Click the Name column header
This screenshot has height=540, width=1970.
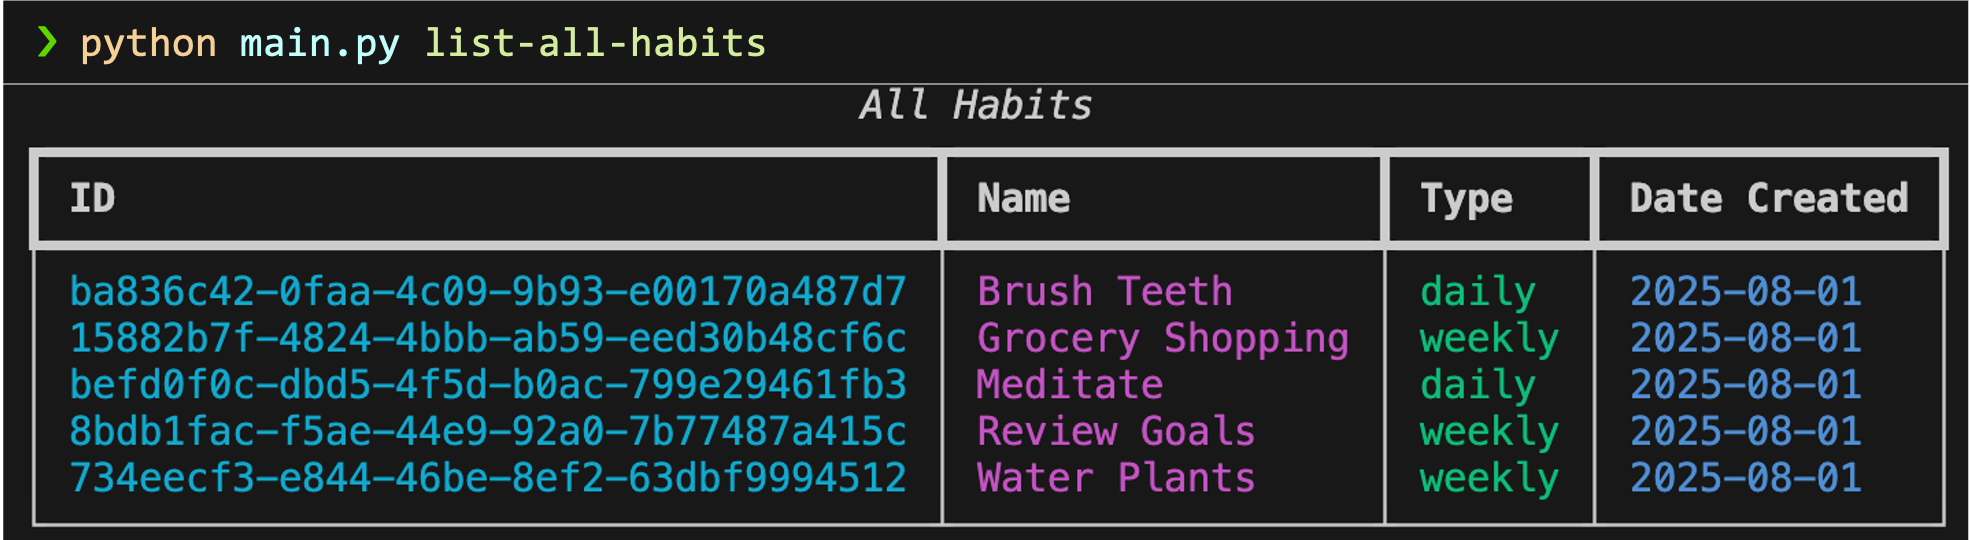pos(1023,198)
